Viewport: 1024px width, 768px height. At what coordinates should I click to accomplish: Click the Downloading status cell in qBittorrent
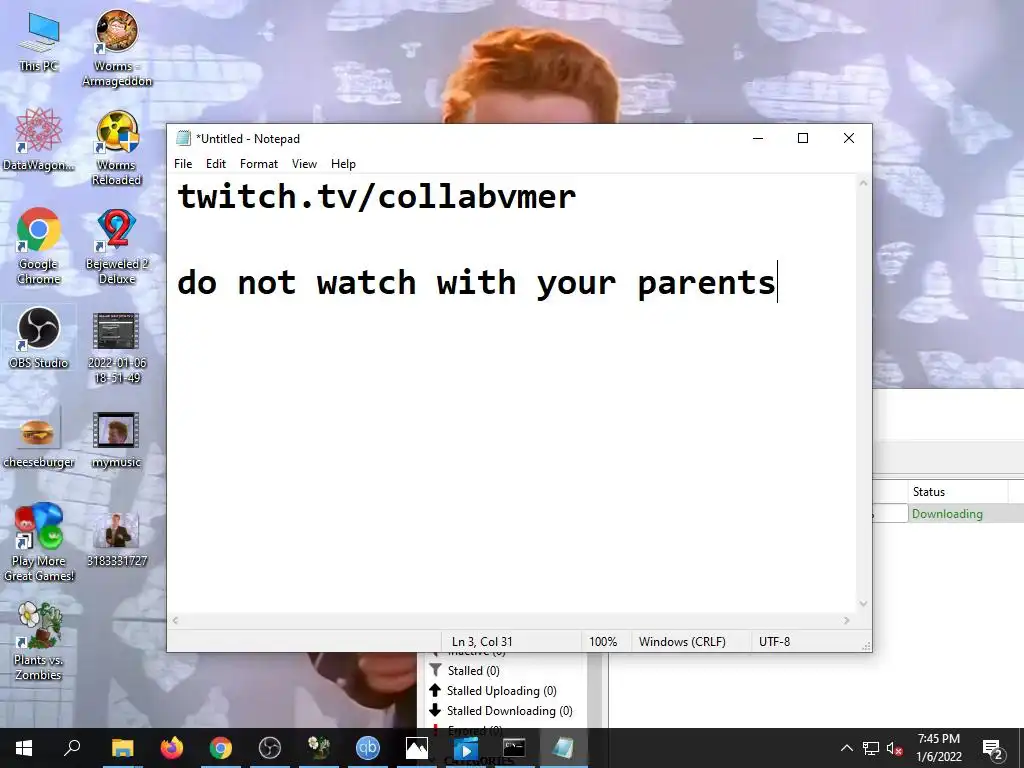[947, 514]
